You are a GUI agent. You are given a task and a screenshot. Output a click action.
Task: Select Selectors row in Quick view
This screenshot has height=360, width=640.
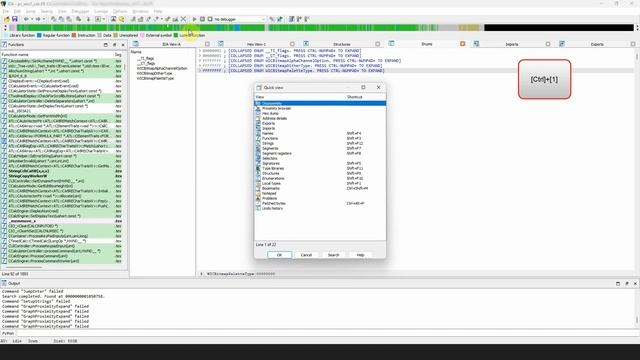coord(320,158)
